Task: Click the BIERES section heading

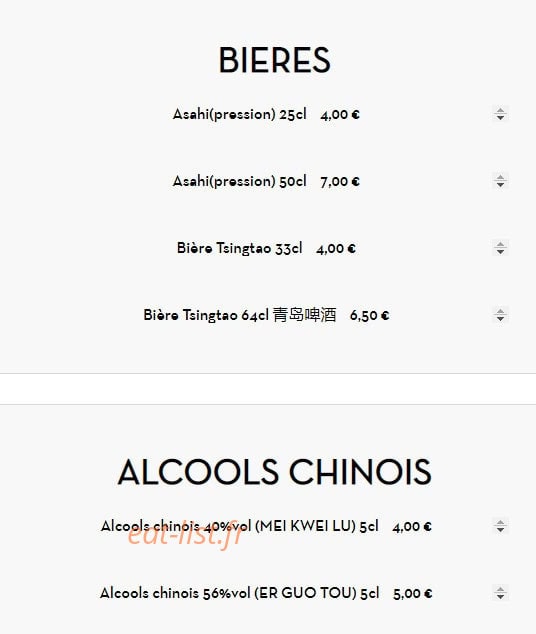Action: pos(274,60)
